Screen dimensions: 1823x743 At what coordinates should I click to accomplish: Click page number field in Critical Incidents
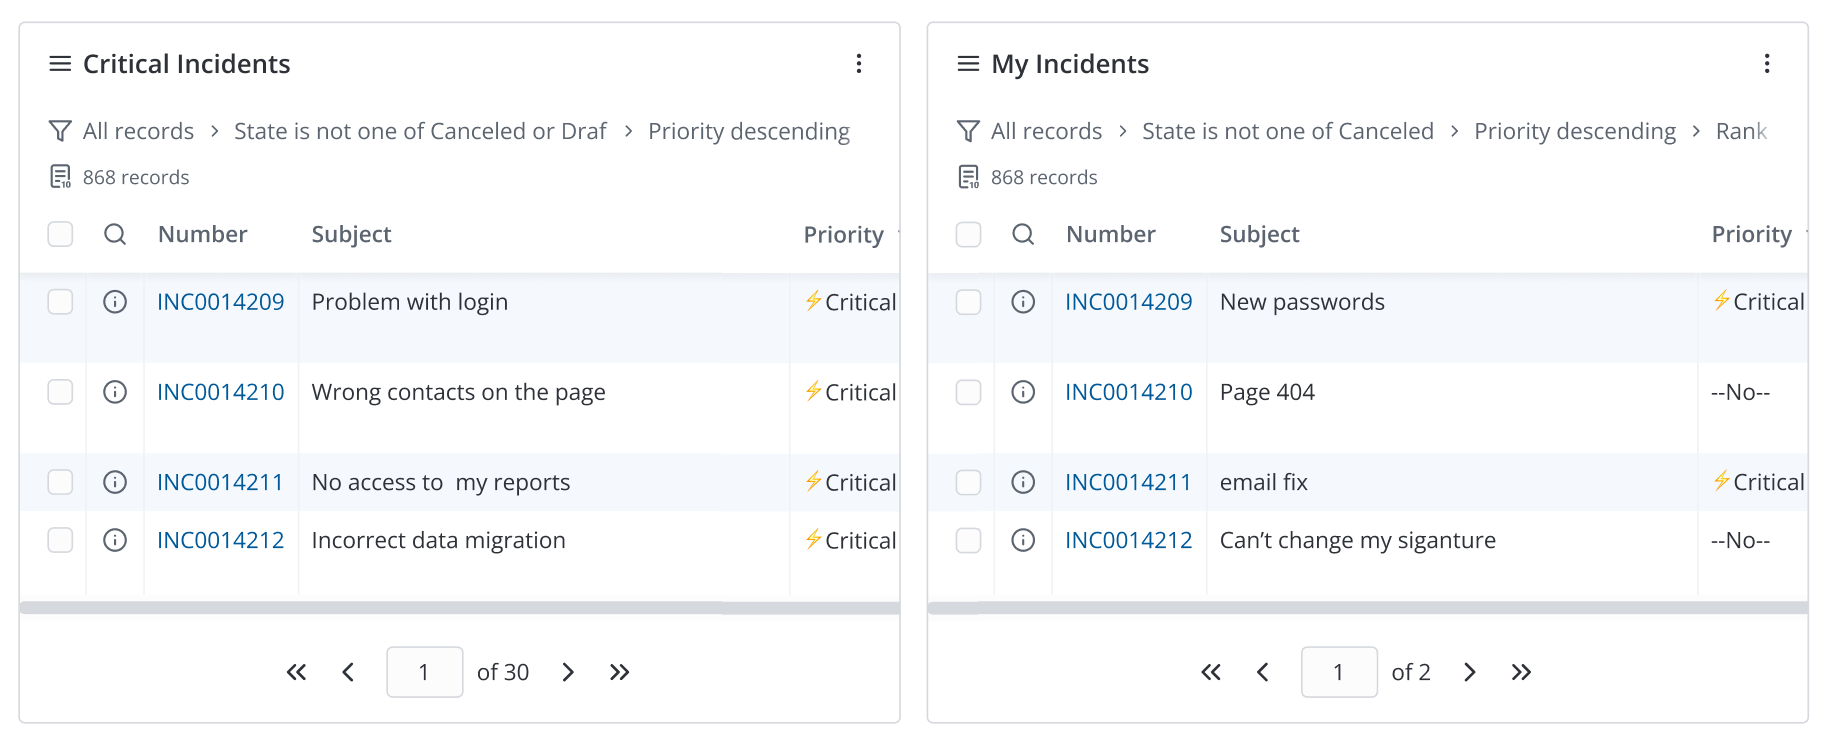pyautogui.click(x=425, y=672)
